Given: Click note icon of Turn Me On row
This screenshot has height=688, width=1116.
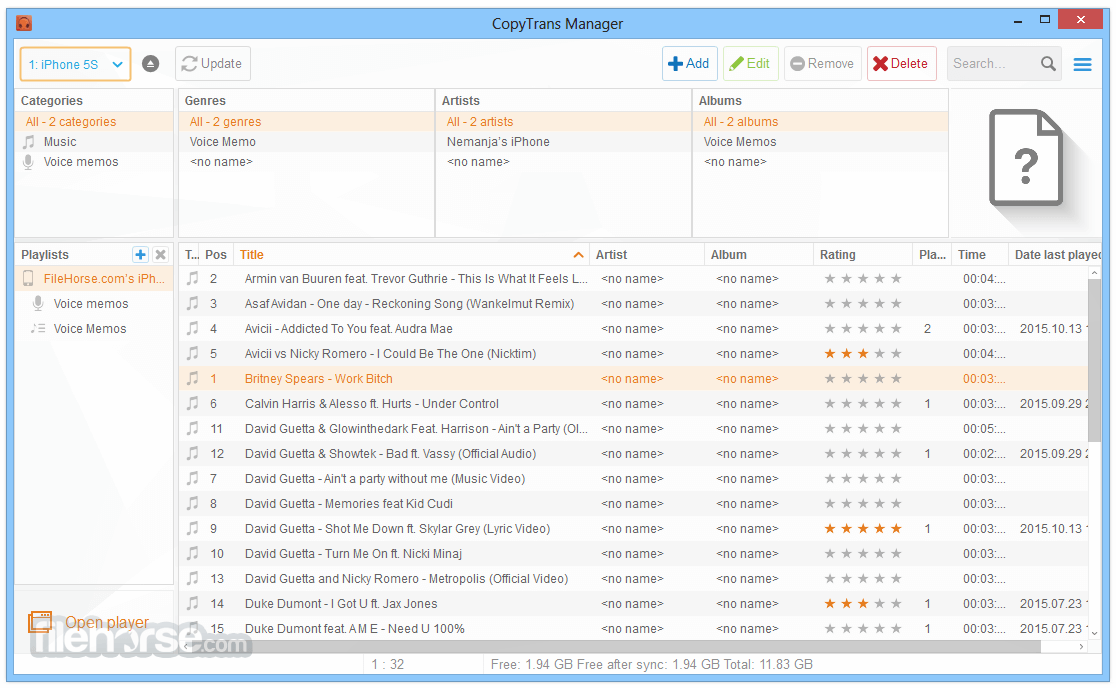Looking at the screenshot, I should [192, 554].
